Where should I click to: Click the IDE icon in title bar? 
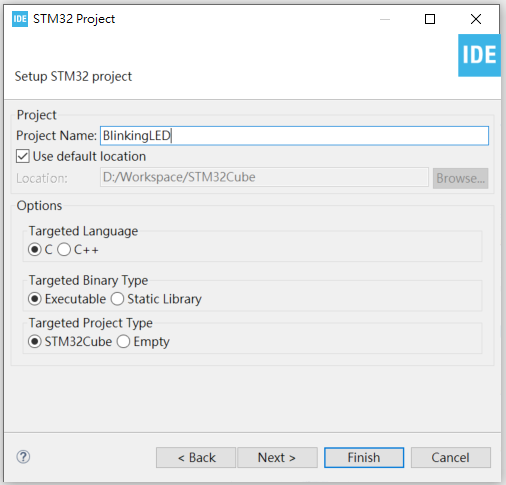pos(20,19)
